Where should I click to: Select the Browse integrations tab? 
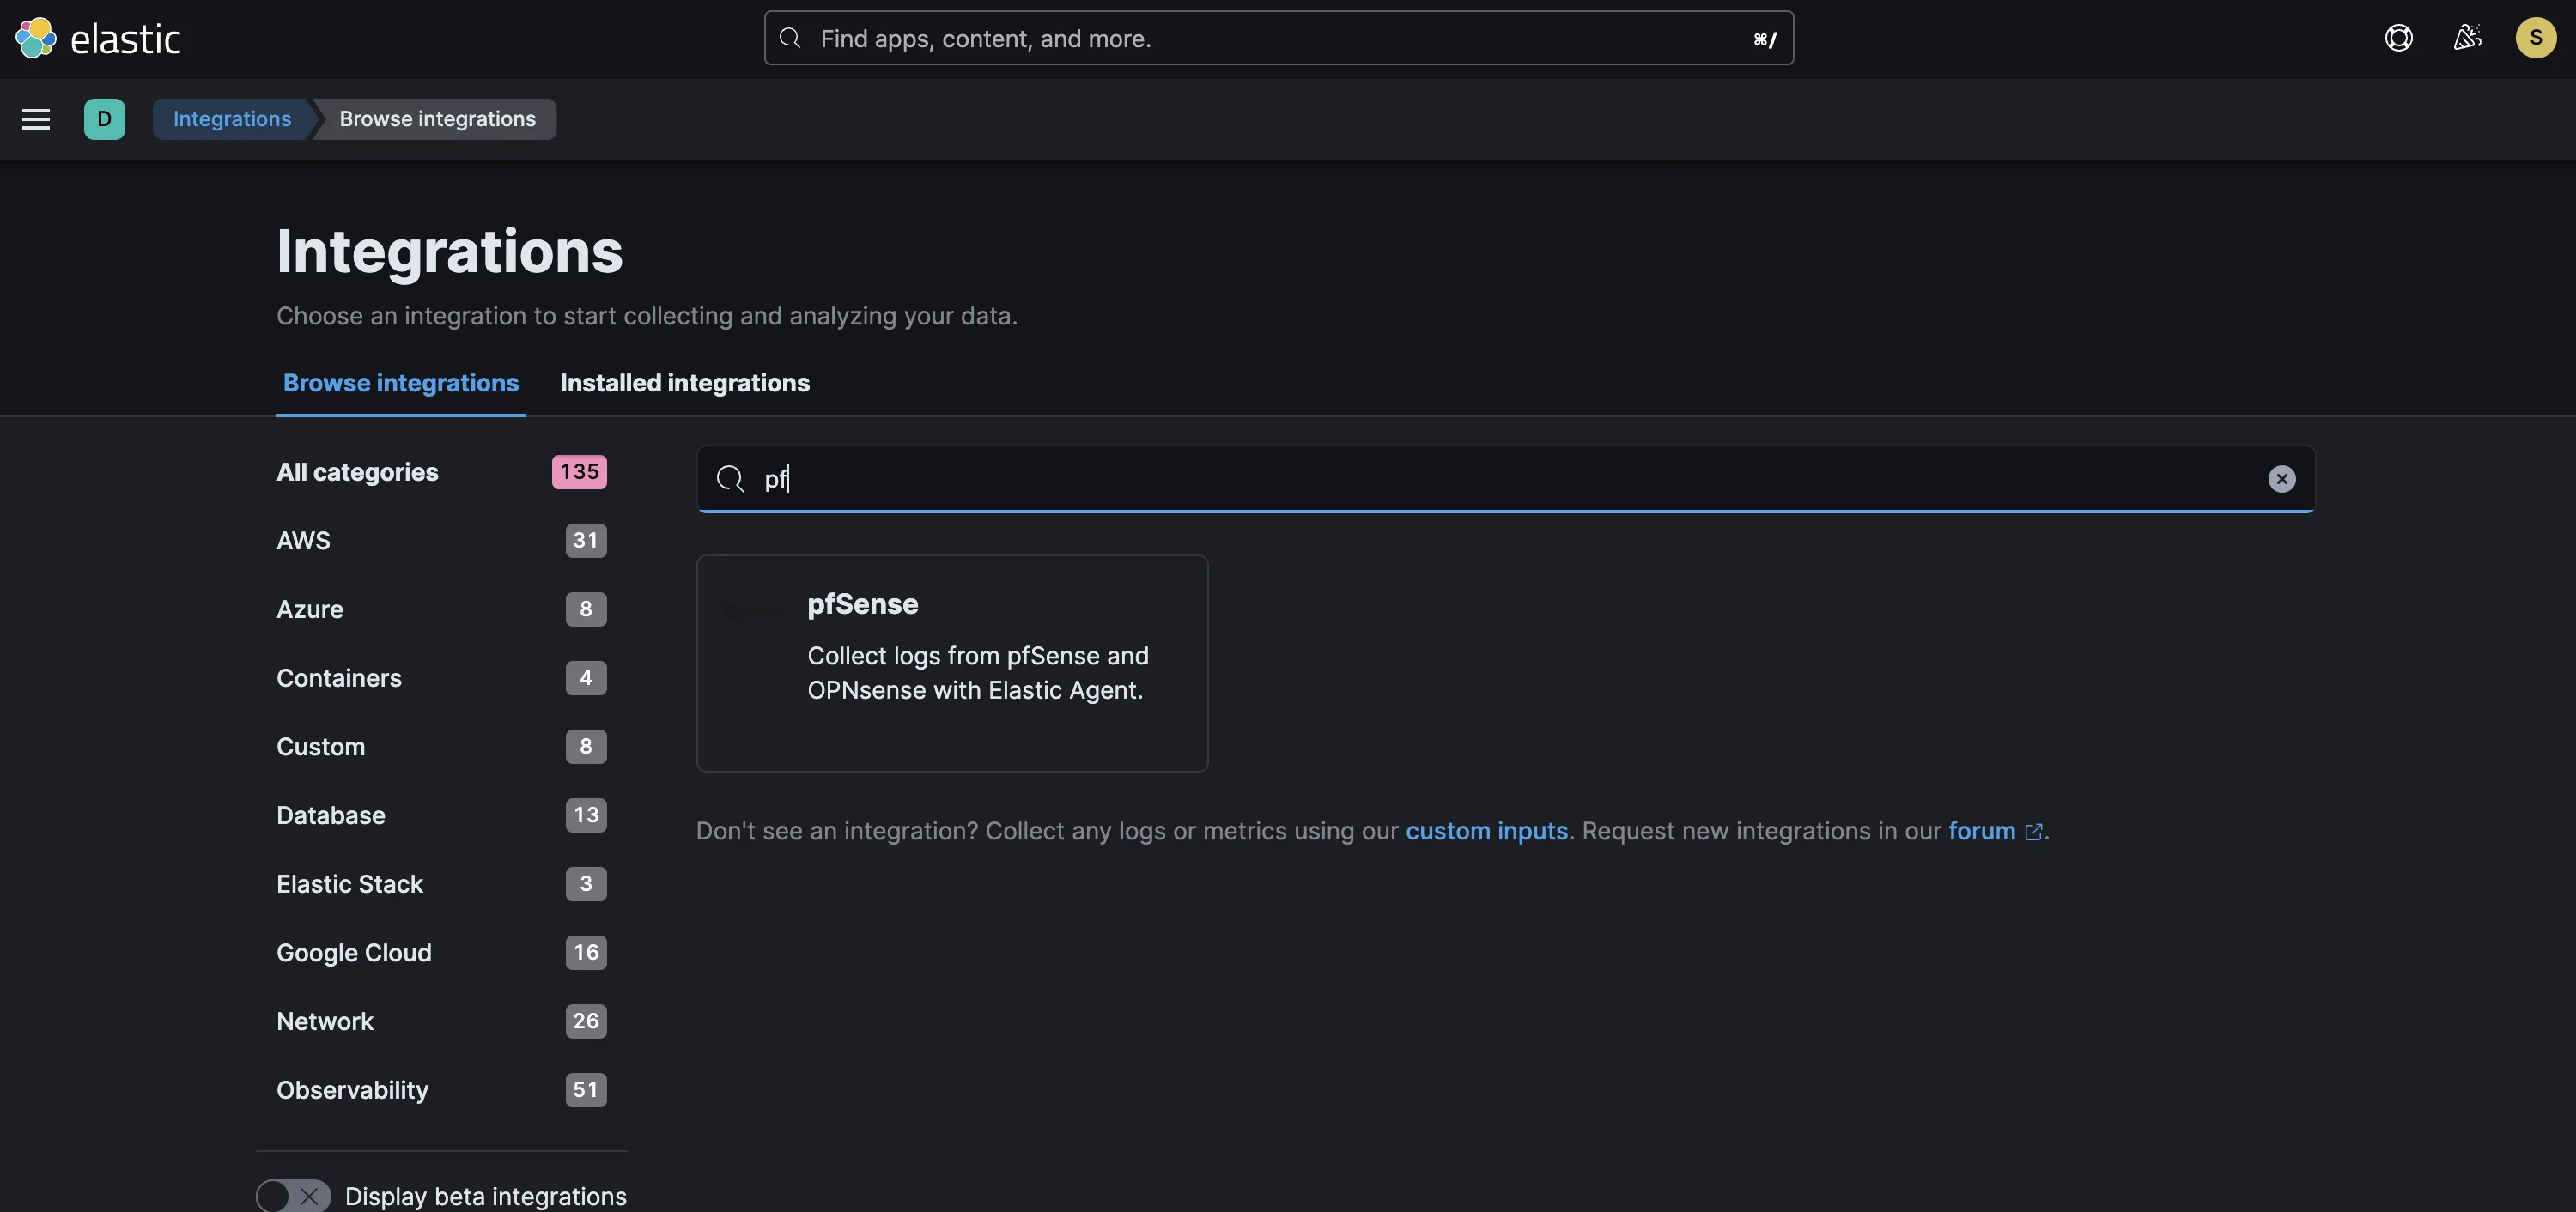tap(400, 383)
